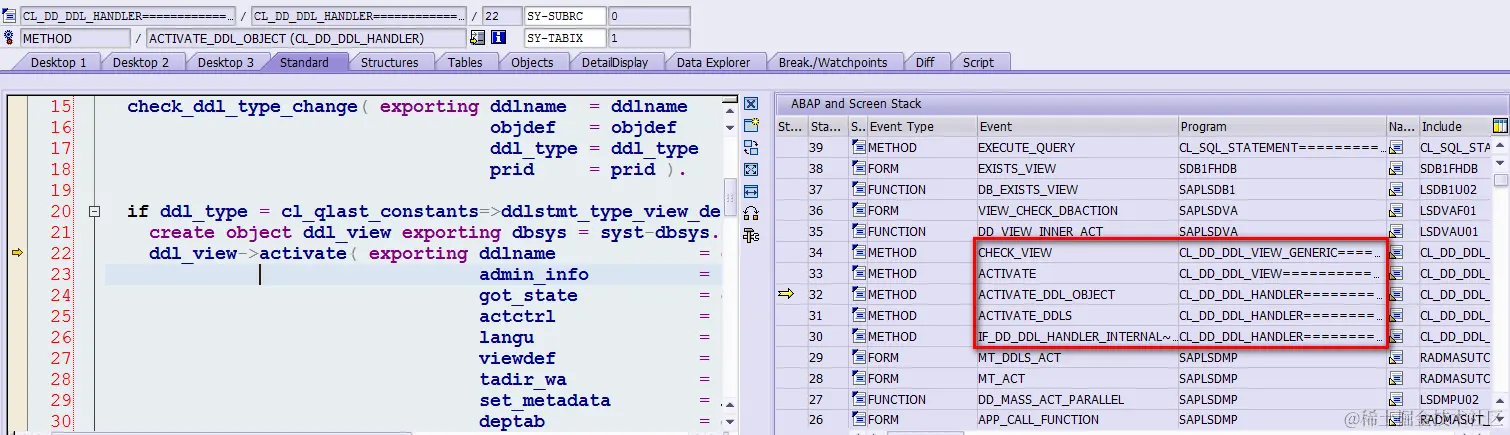This screenshot has height=435, width=1510.
Task: Click the blue info icon next to ACTIVATE_DDL_OBJECT
Action: 498,38
